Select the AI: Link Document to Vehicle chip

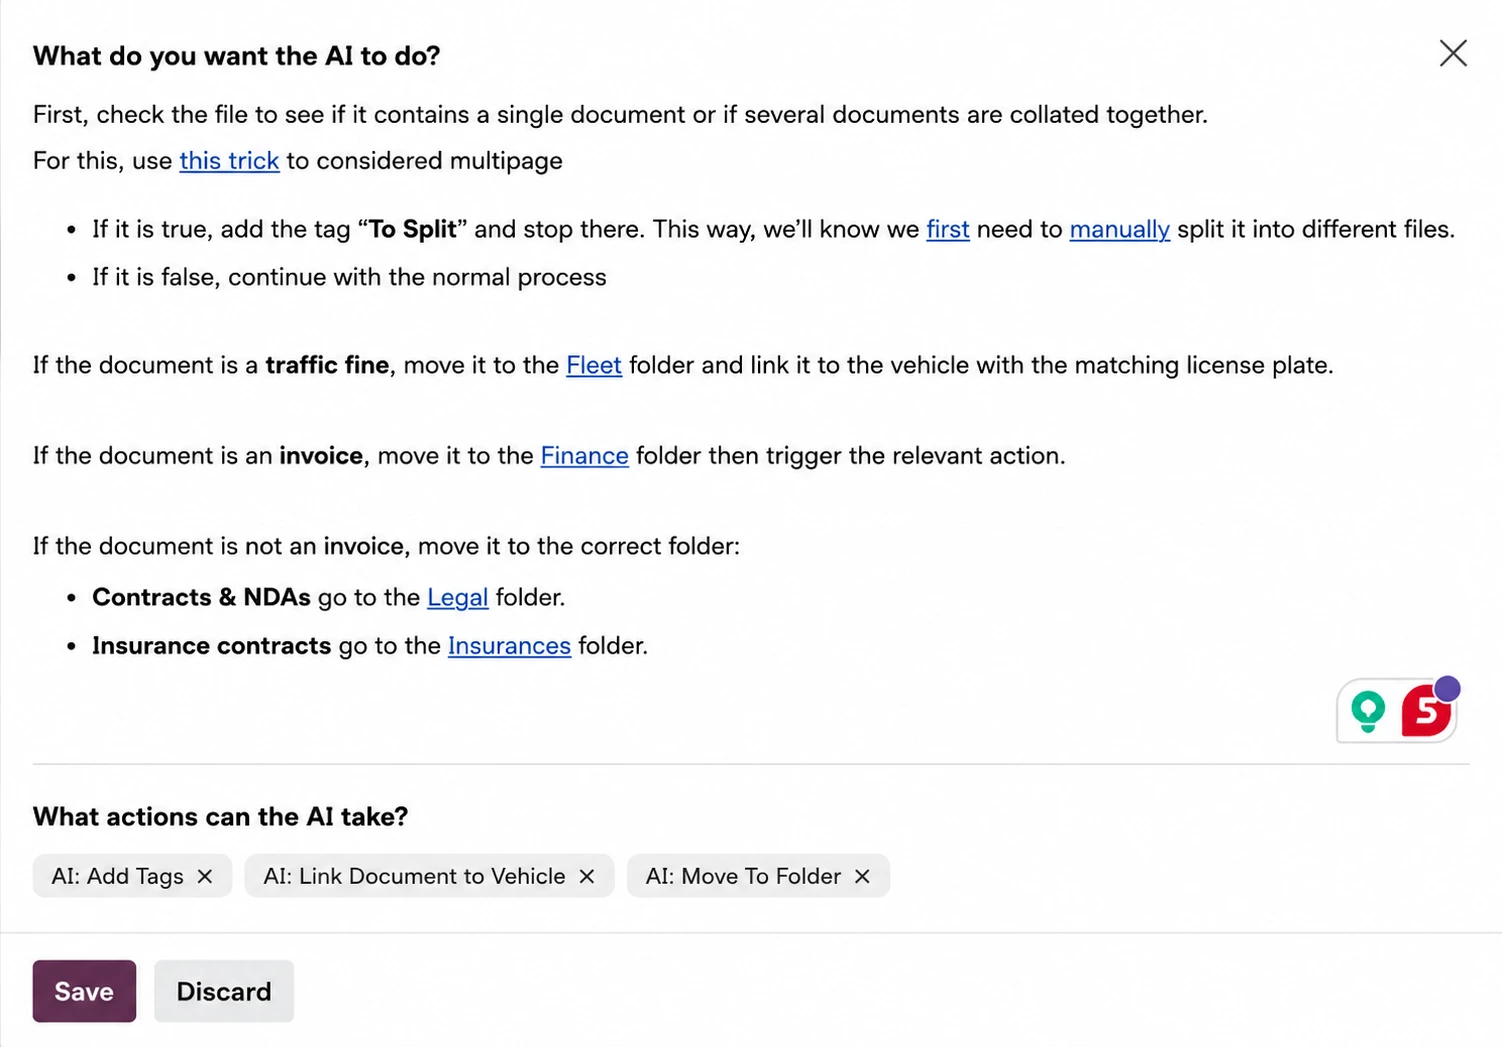pyautogui.click(x=414, y=876)
